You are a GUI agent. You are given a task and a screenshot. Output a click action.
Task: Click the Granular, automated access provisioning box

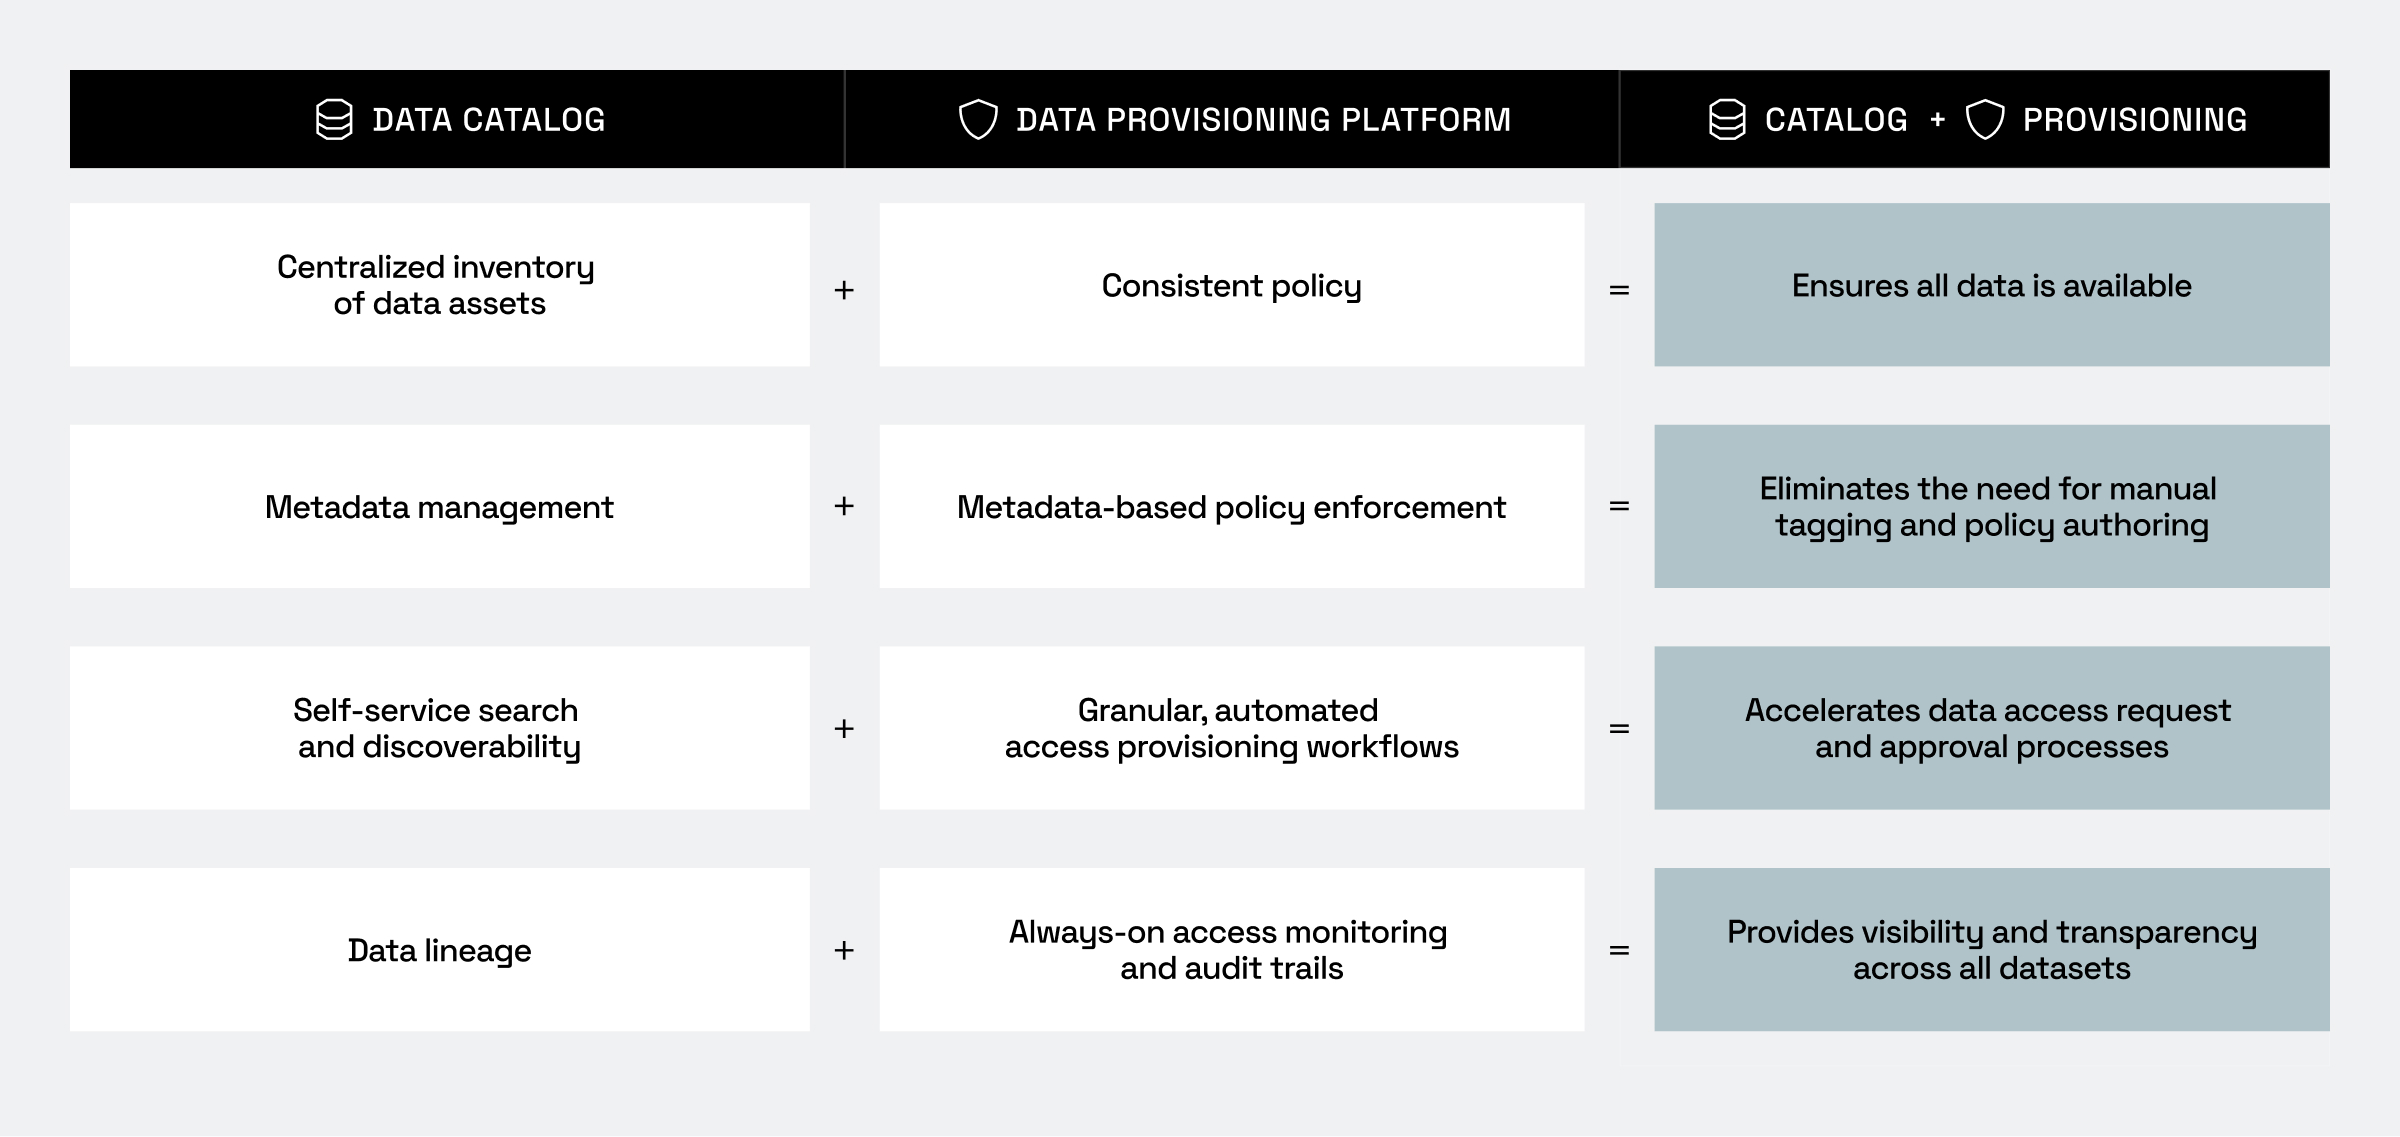coord(1231,728)
